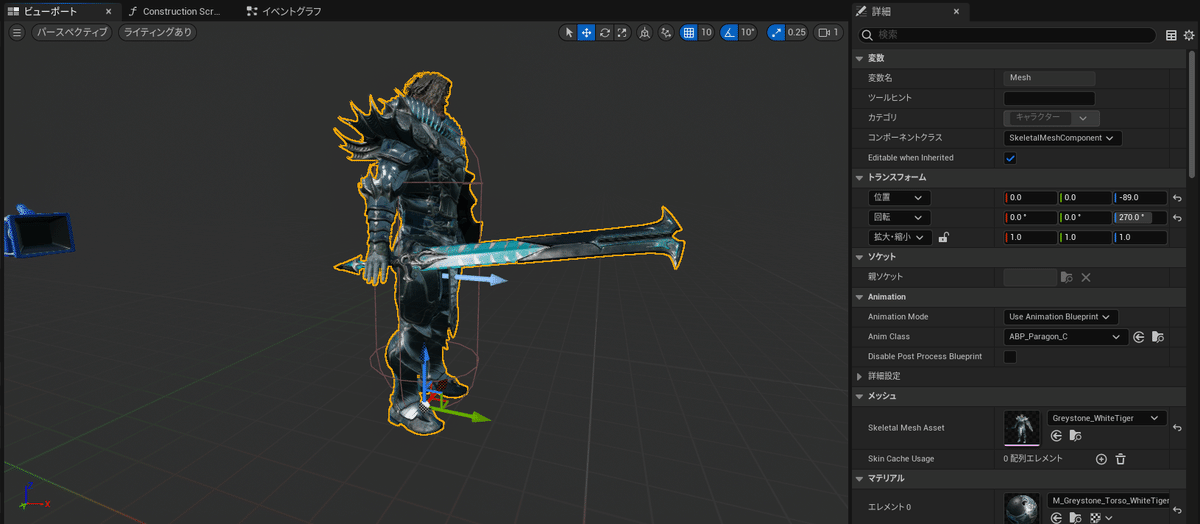Edit rotation Z value 270.0
This screenshot has height=524, width=1200.
[x=1140, y=218]
